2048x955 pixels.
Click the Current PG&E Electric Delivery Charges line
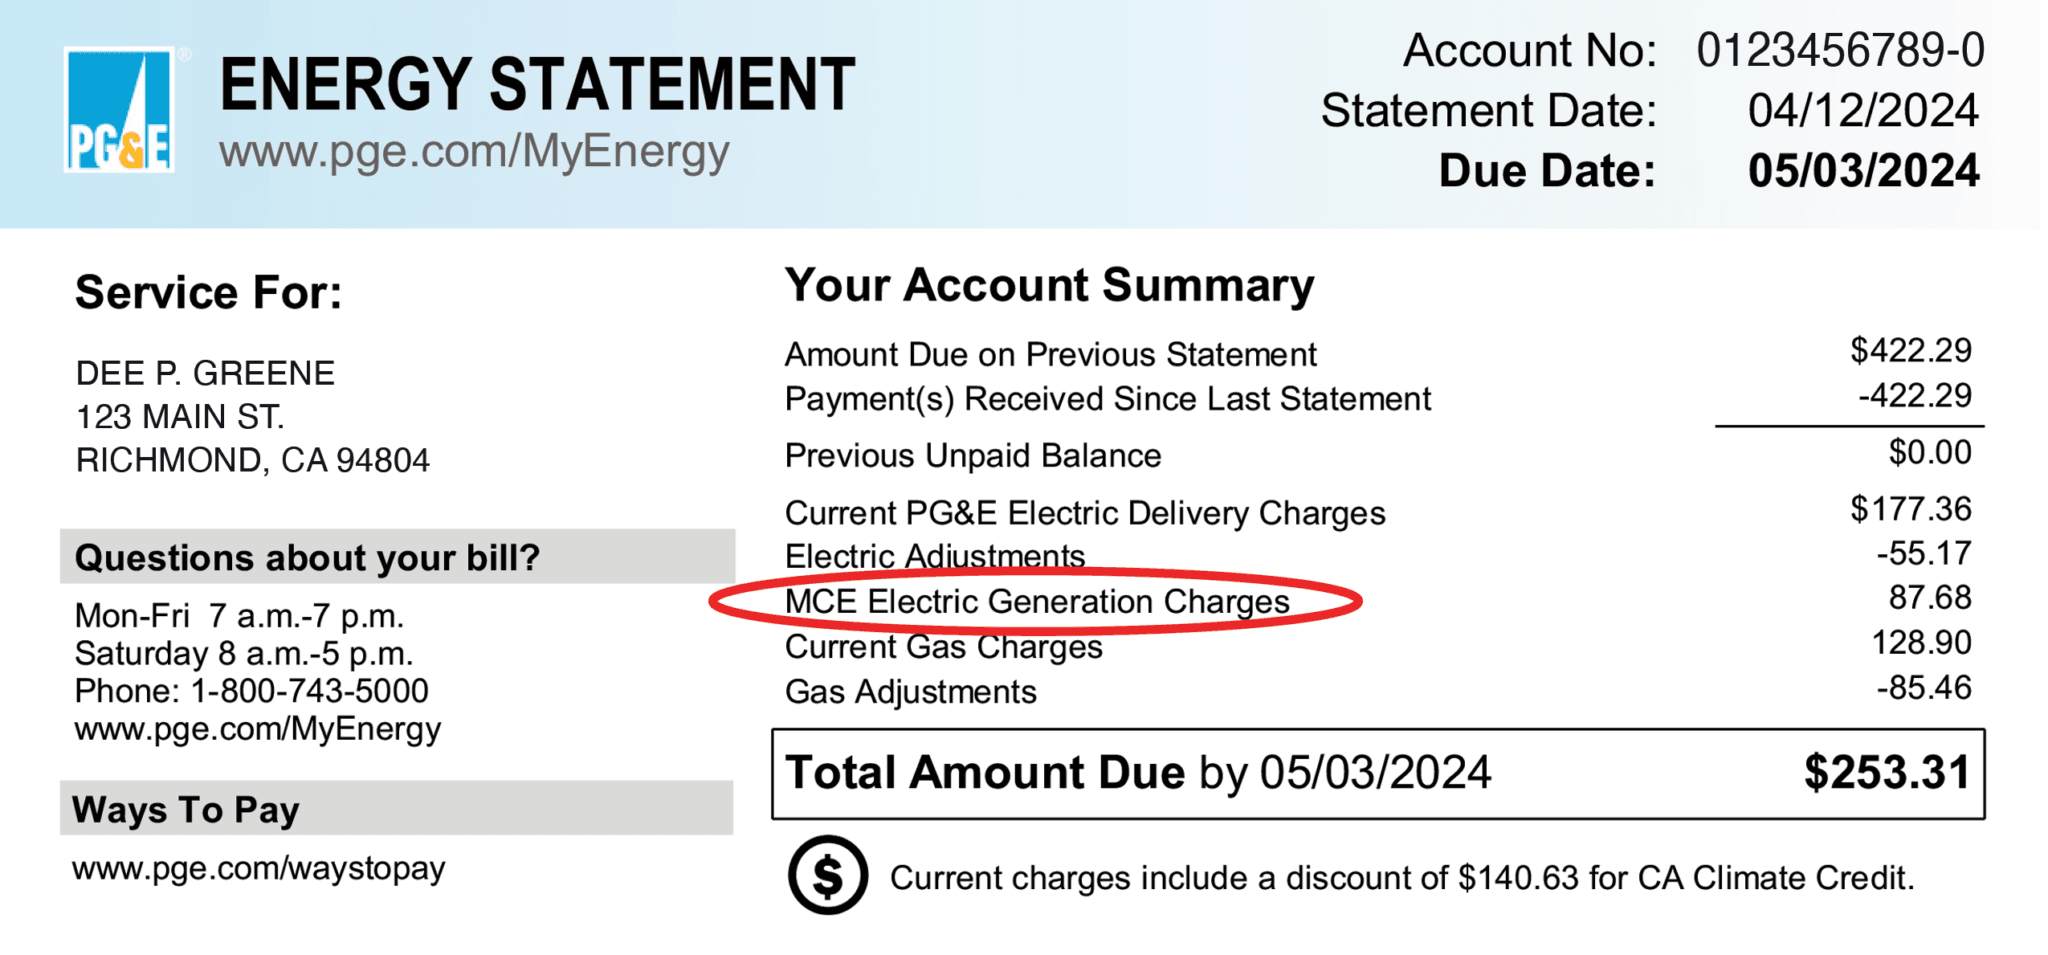(1085, 513)
